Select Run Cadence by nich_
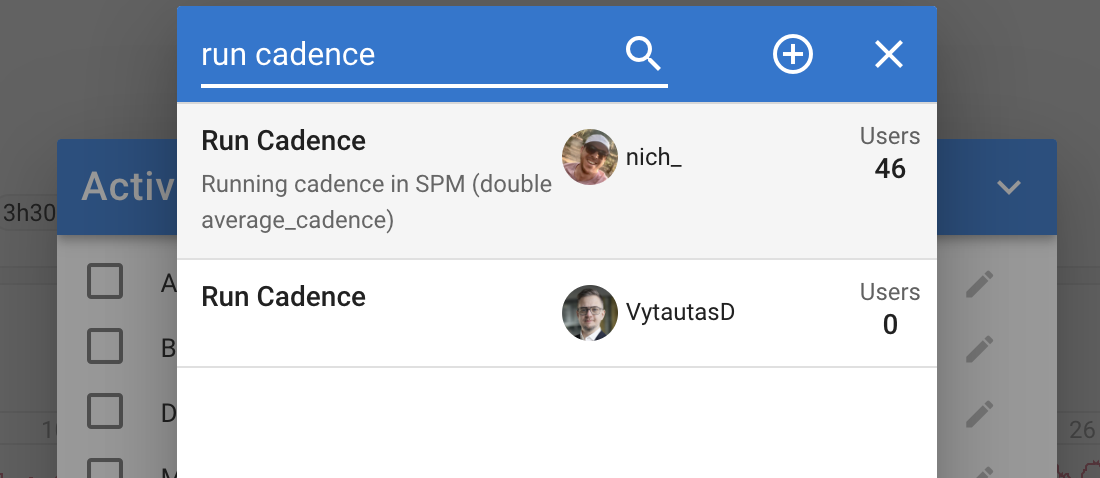The image size is (1100, 478). (x=556, y=181)
